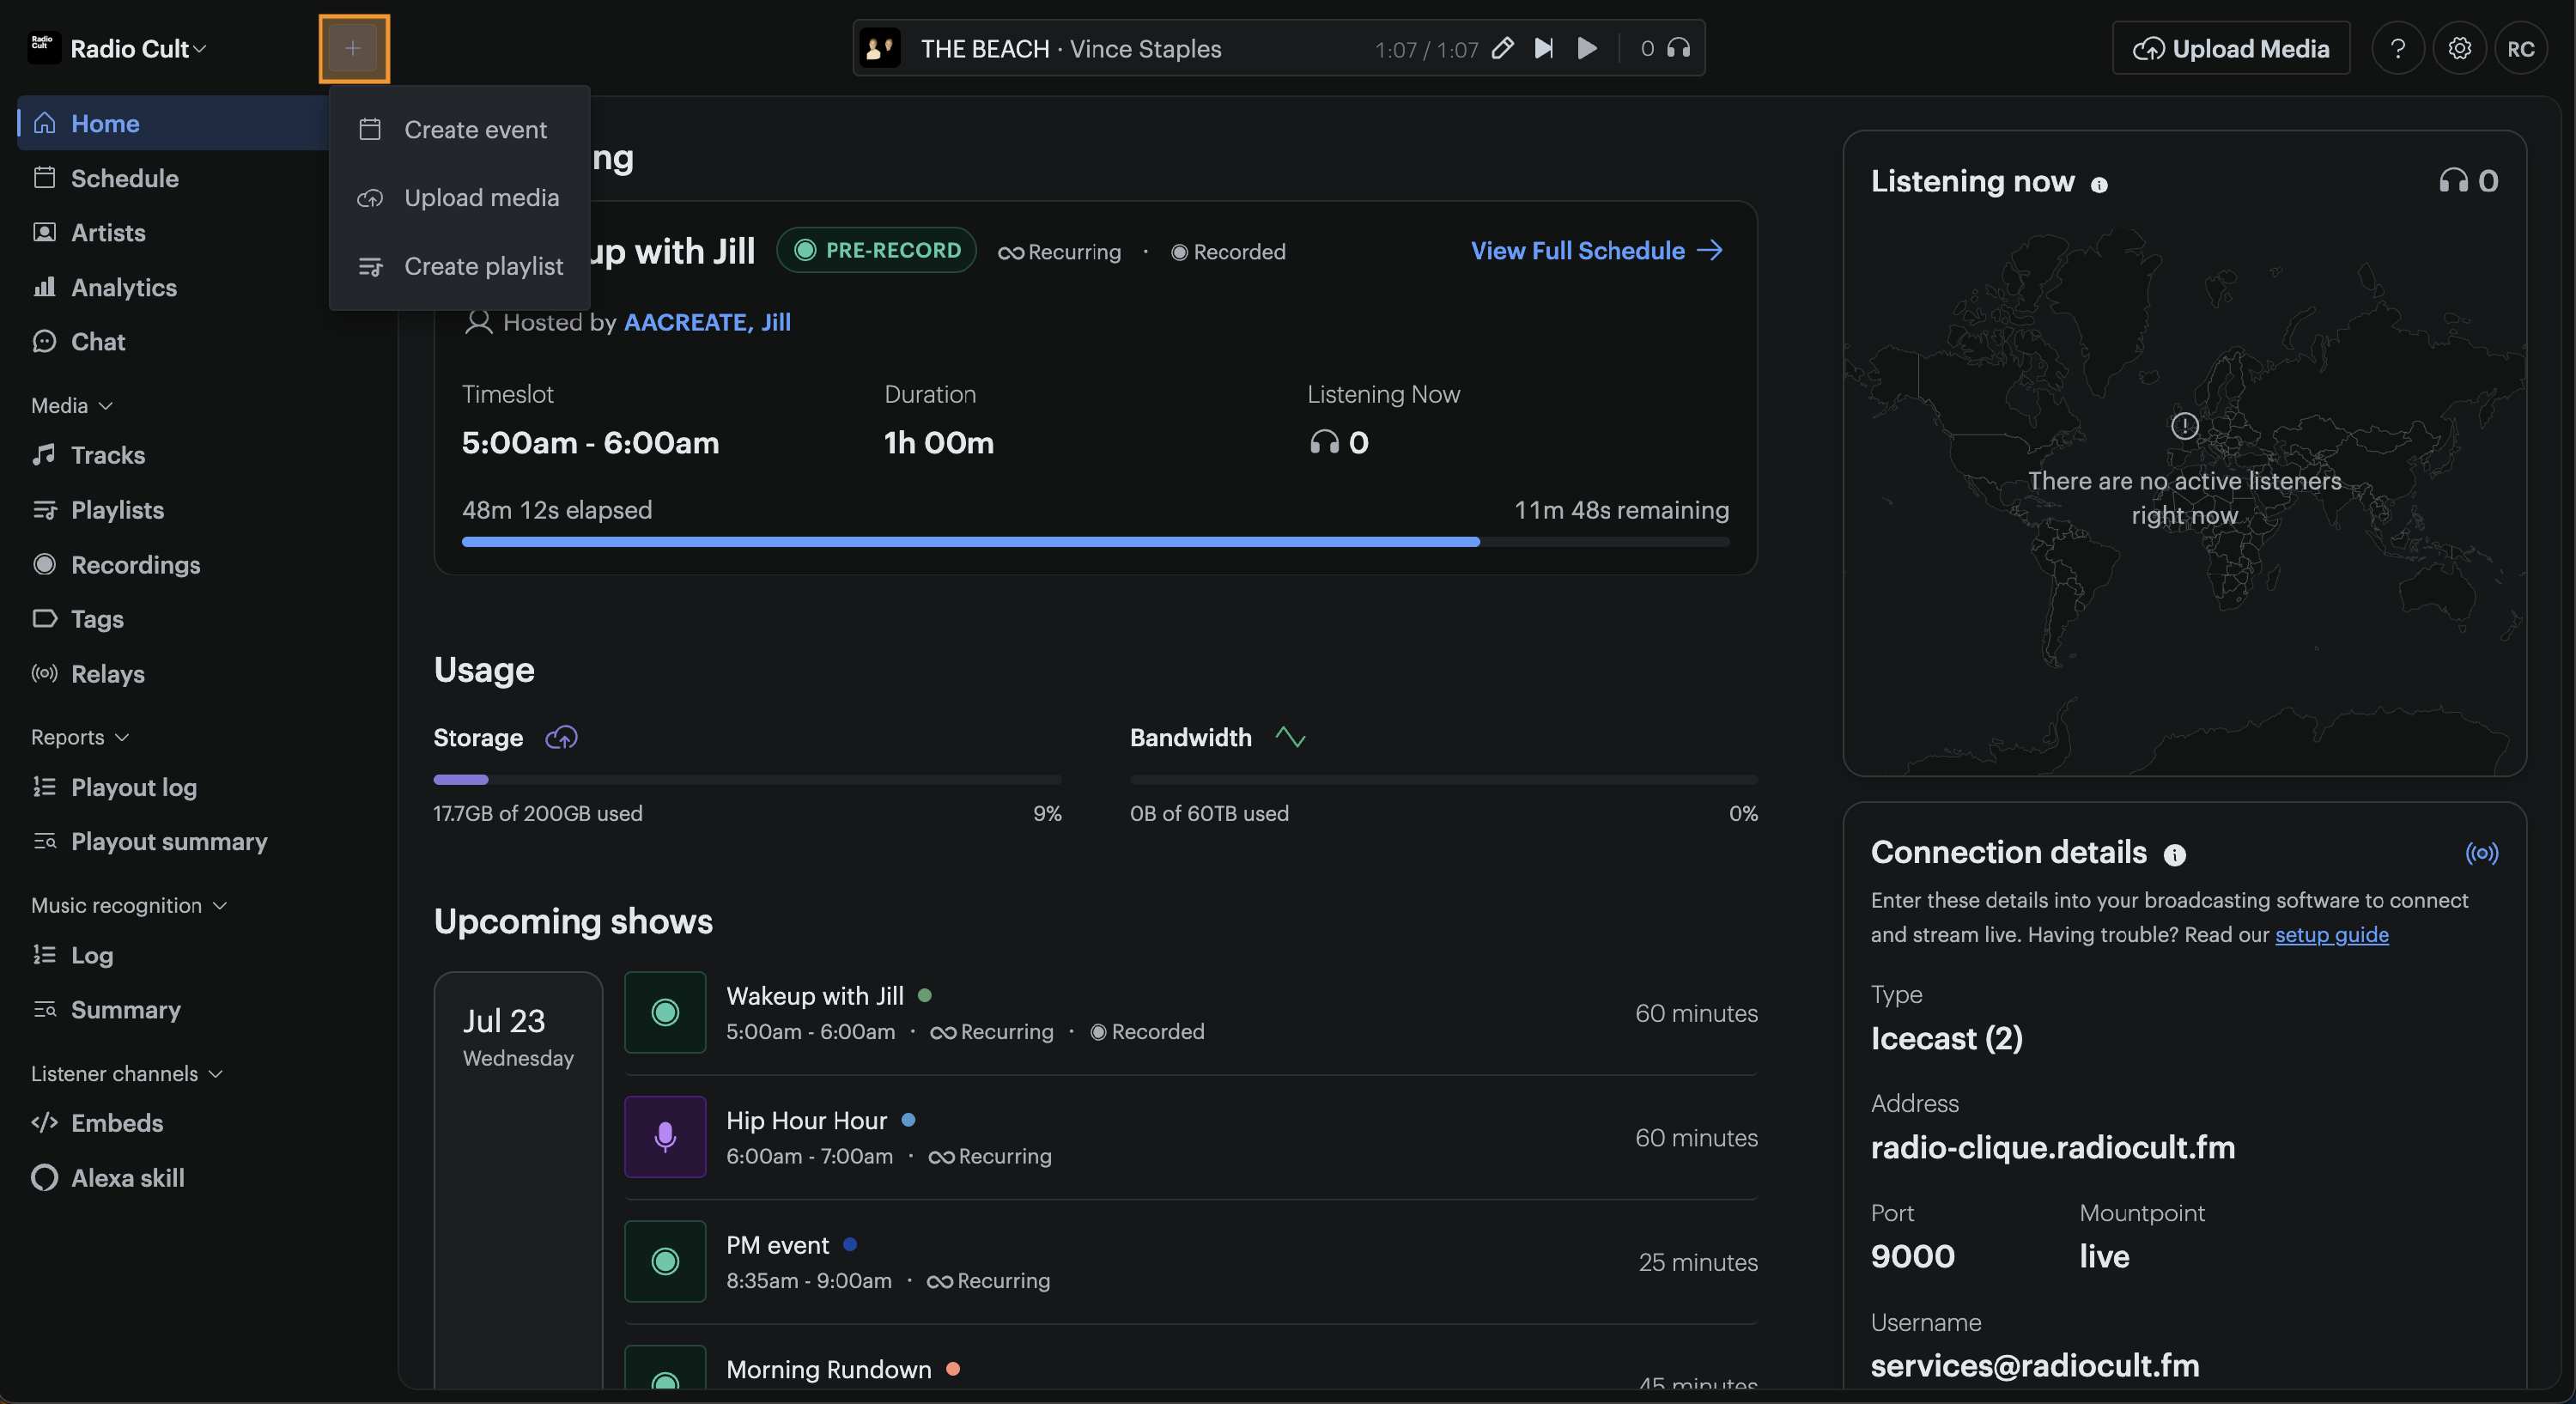Image resolution: width=2576 pixels, height=1404 pixels.
Task: Select Create playlist from the menu
Action: click(460, 266)
